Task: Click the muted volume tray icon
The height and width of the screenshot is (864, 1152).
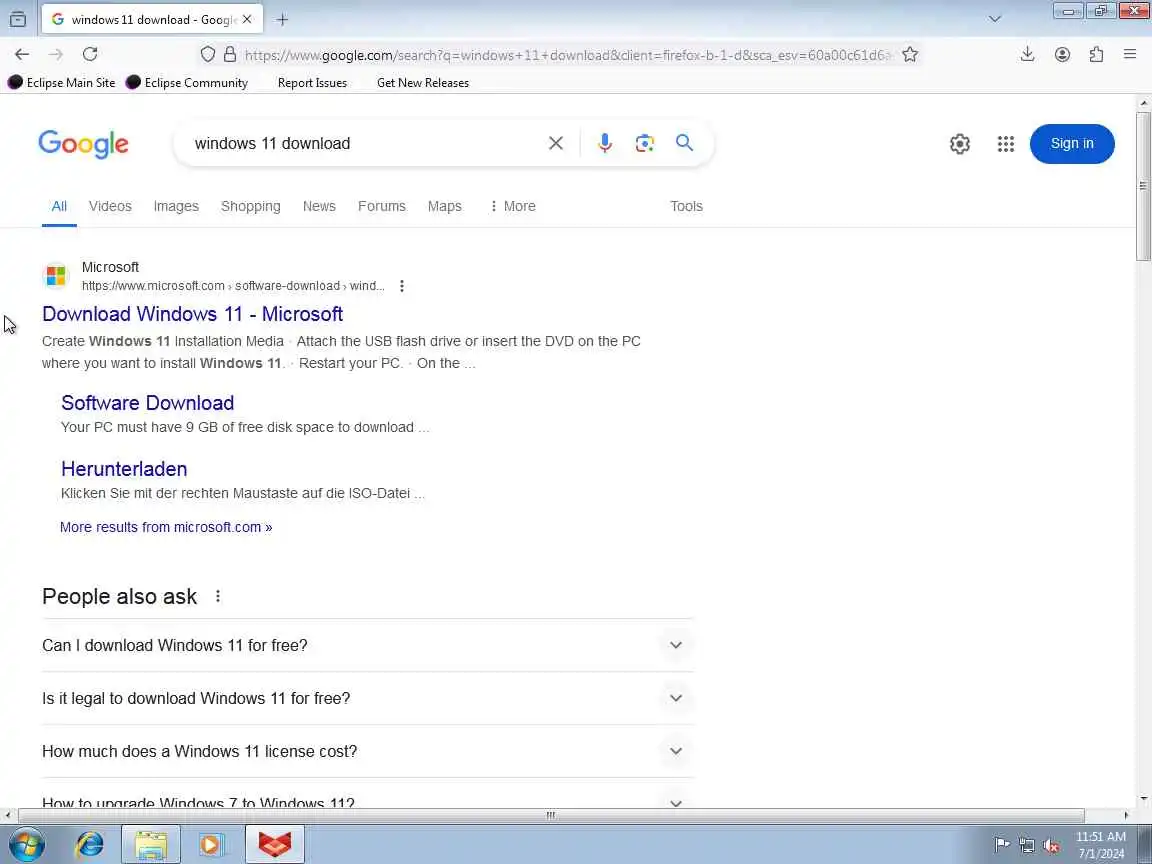Action: point(1051,846)
